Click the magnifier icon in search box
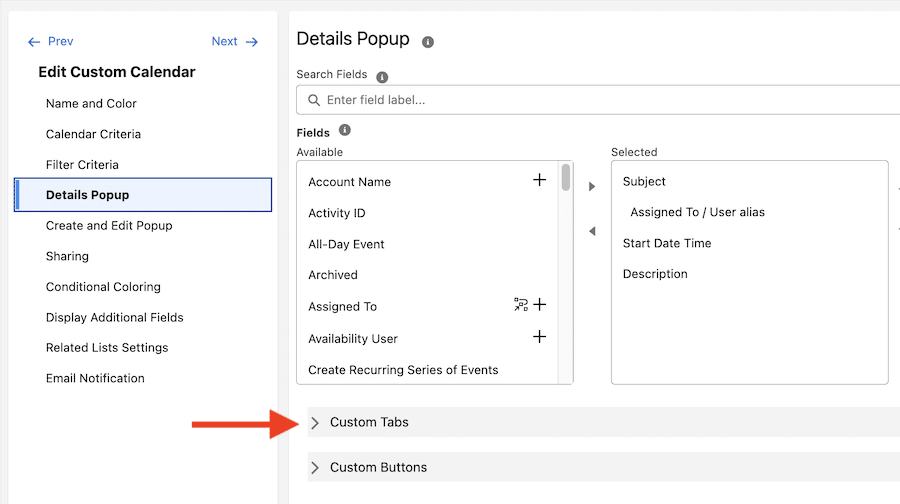 coord(314,100)
